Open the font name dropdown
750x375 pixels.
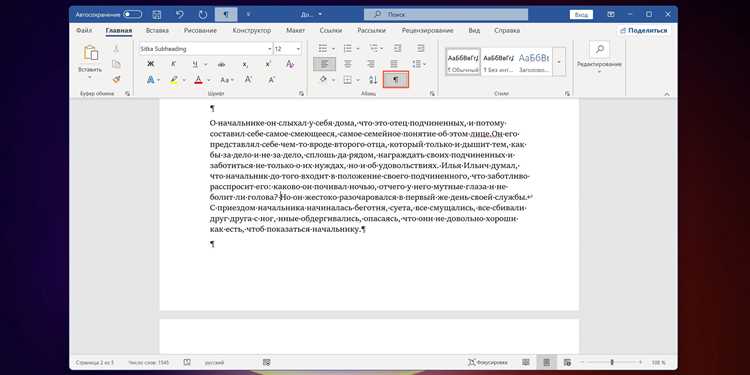pos(269,49)
